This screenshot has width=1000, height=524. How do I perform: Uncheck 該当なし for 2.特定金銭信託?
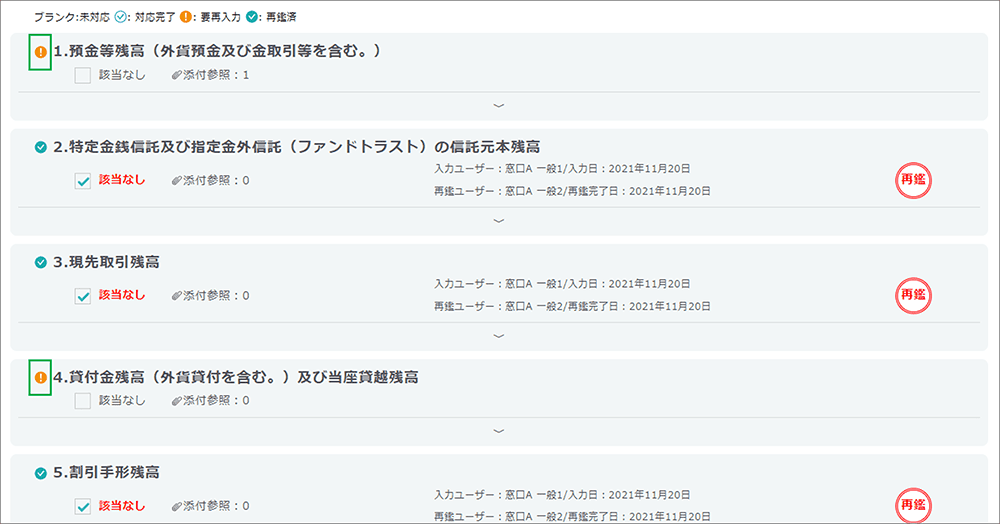(83, 181)
